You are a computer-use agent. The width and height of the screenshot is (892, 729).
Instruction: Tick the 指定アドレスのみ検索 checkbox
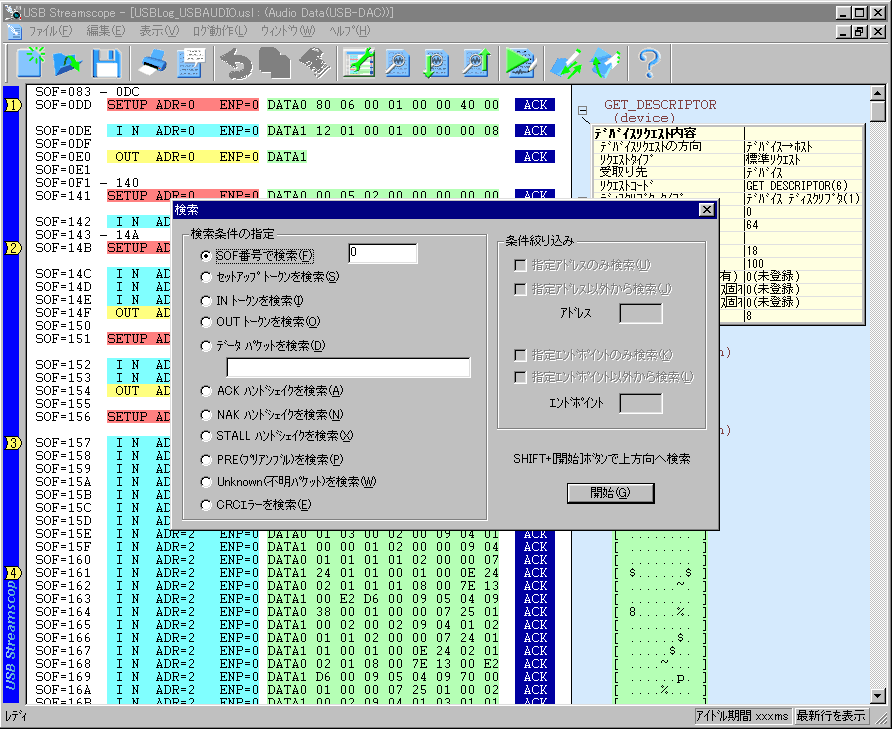519,265
